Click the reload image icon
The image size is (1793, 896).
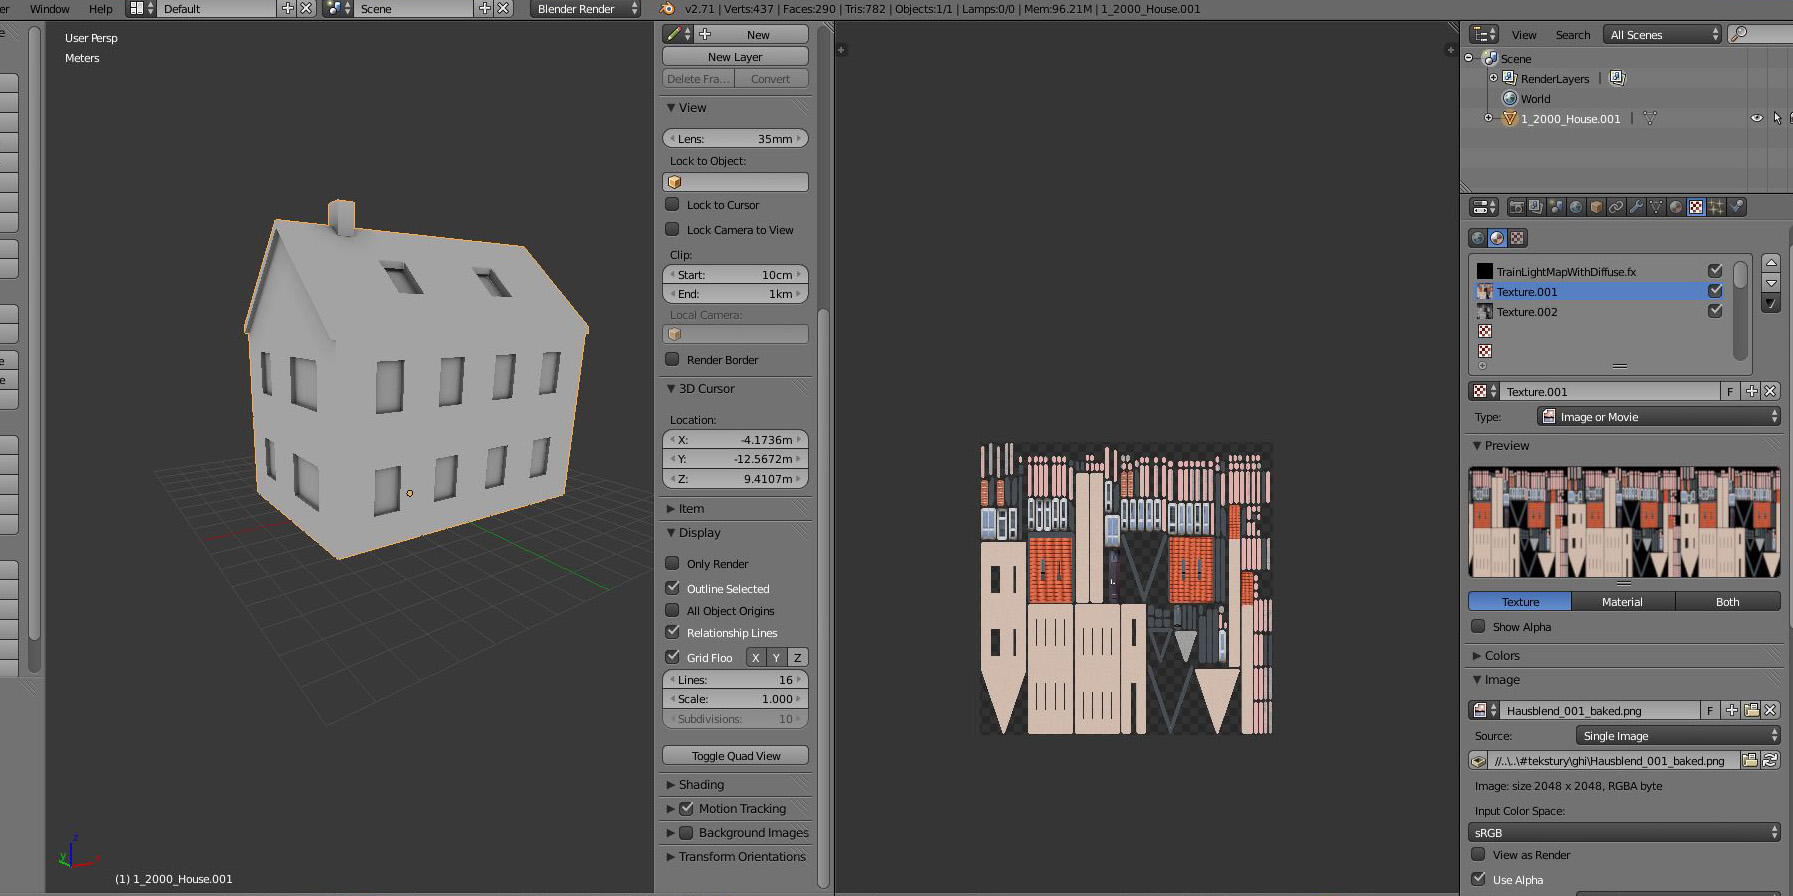pyautogui.click(x=1770, y=761)
